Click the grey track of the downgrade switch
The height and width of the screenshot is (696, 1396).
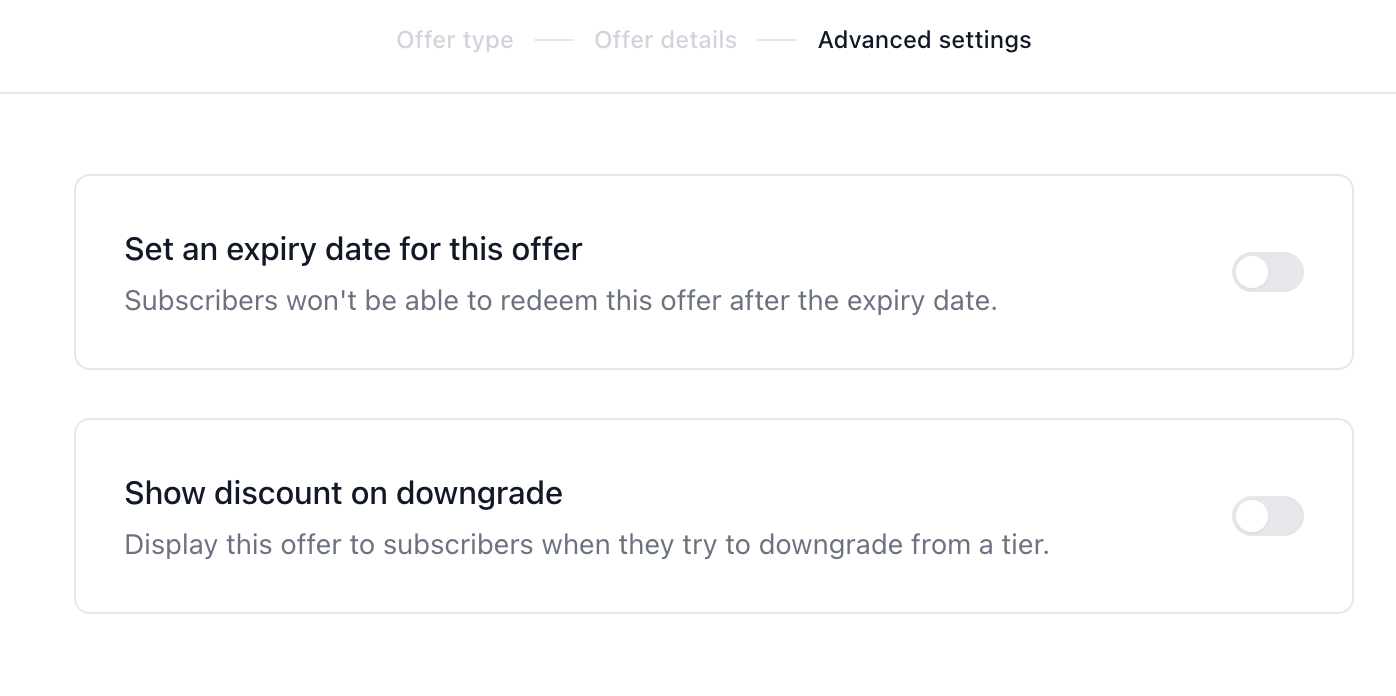coord(1287,516)
